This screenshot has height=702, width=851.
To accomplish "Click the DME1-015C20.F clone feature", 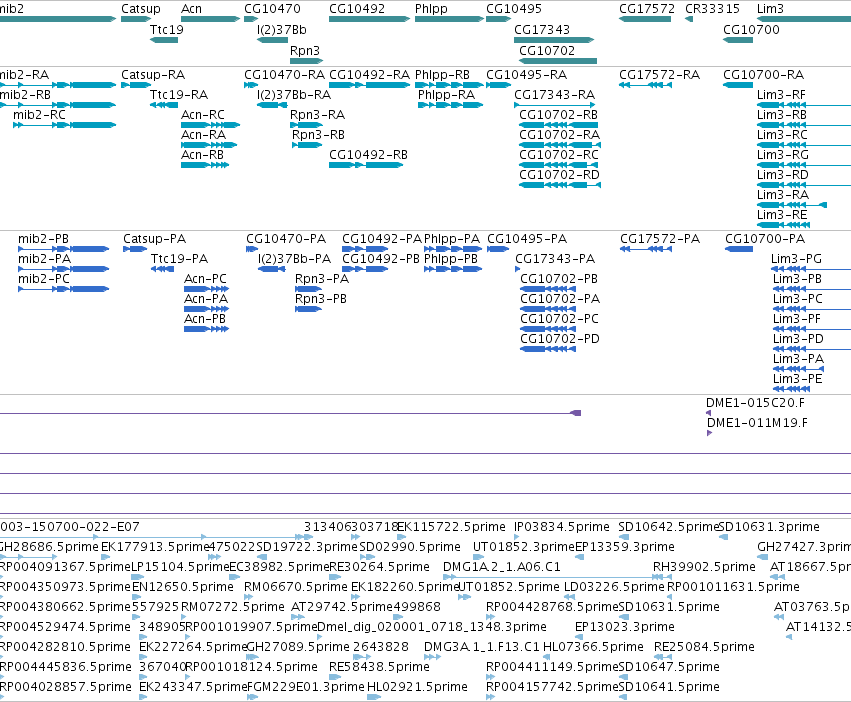I will point(708,413).
